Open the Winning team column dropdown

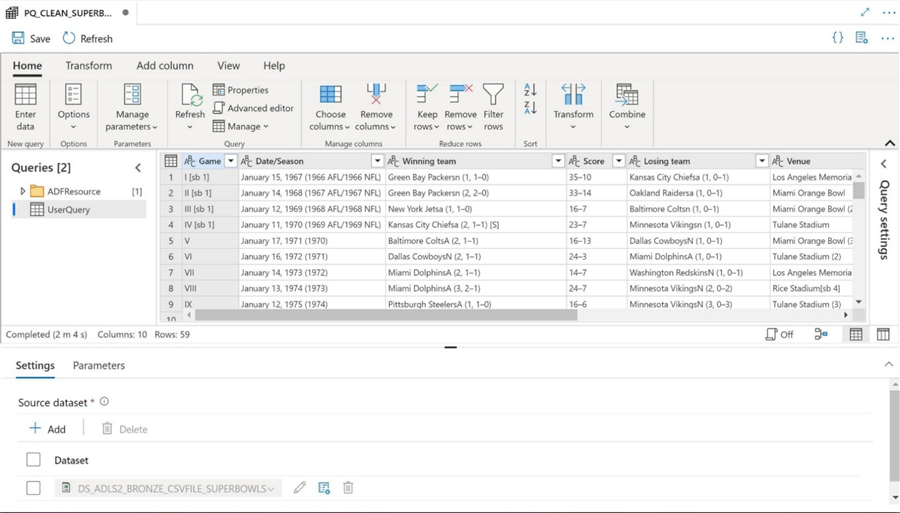point(558,161)
